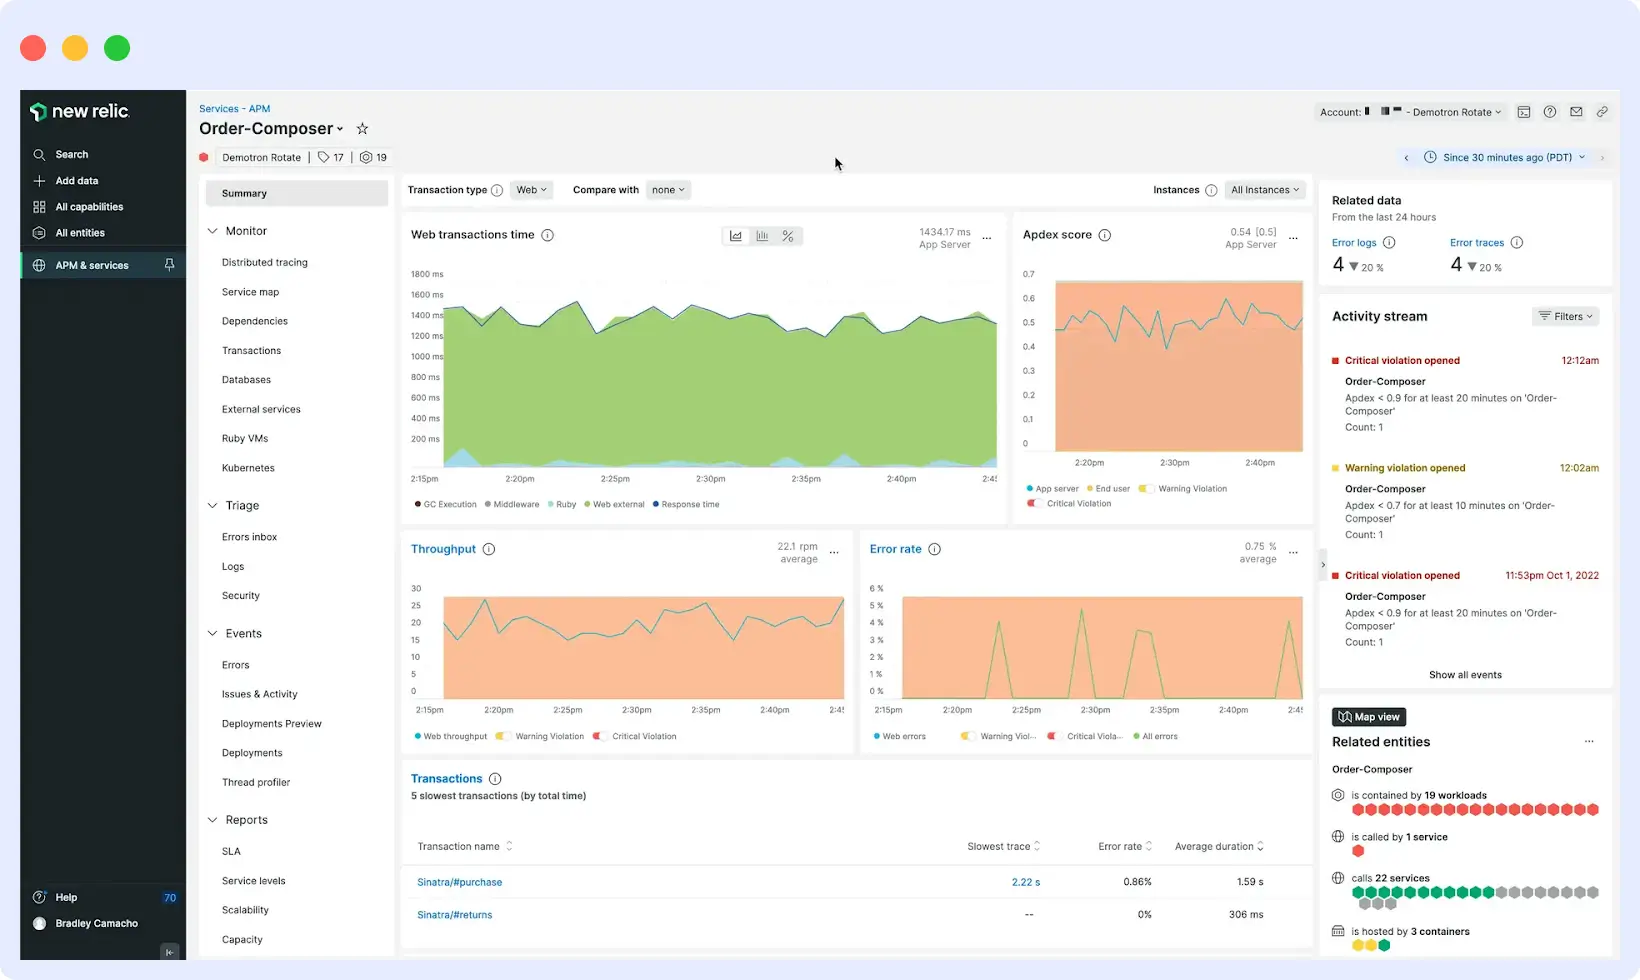Open Map view for related entities
The width and height of the screenshot is (1640, 980).
(1368, 716)
